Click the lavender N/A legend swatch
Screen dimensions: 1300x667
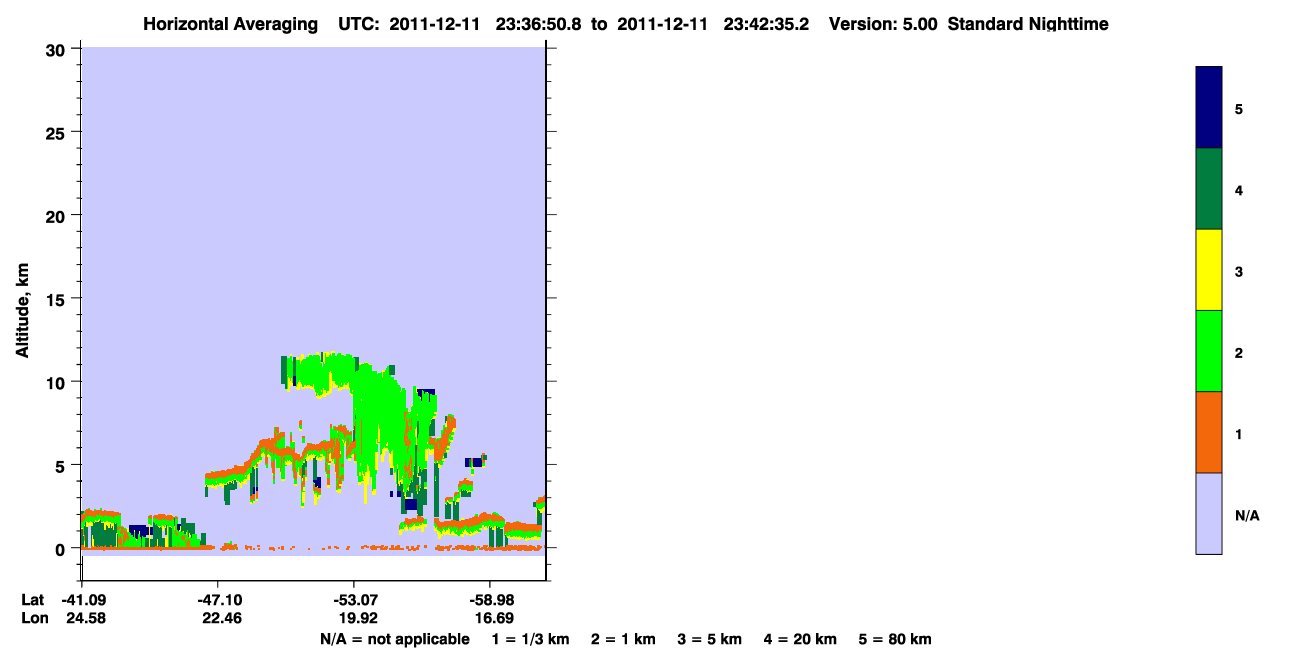1209,513
